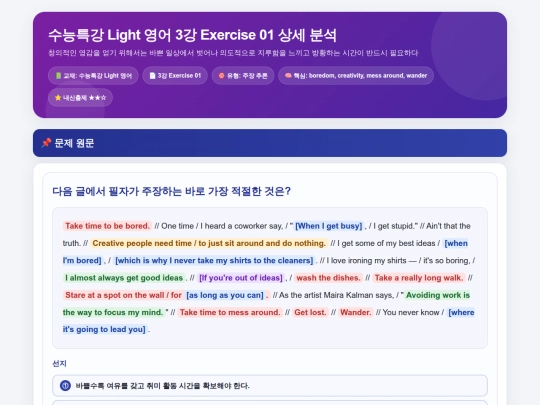Click the 선지 label above the options

click(x=59, y=364)
